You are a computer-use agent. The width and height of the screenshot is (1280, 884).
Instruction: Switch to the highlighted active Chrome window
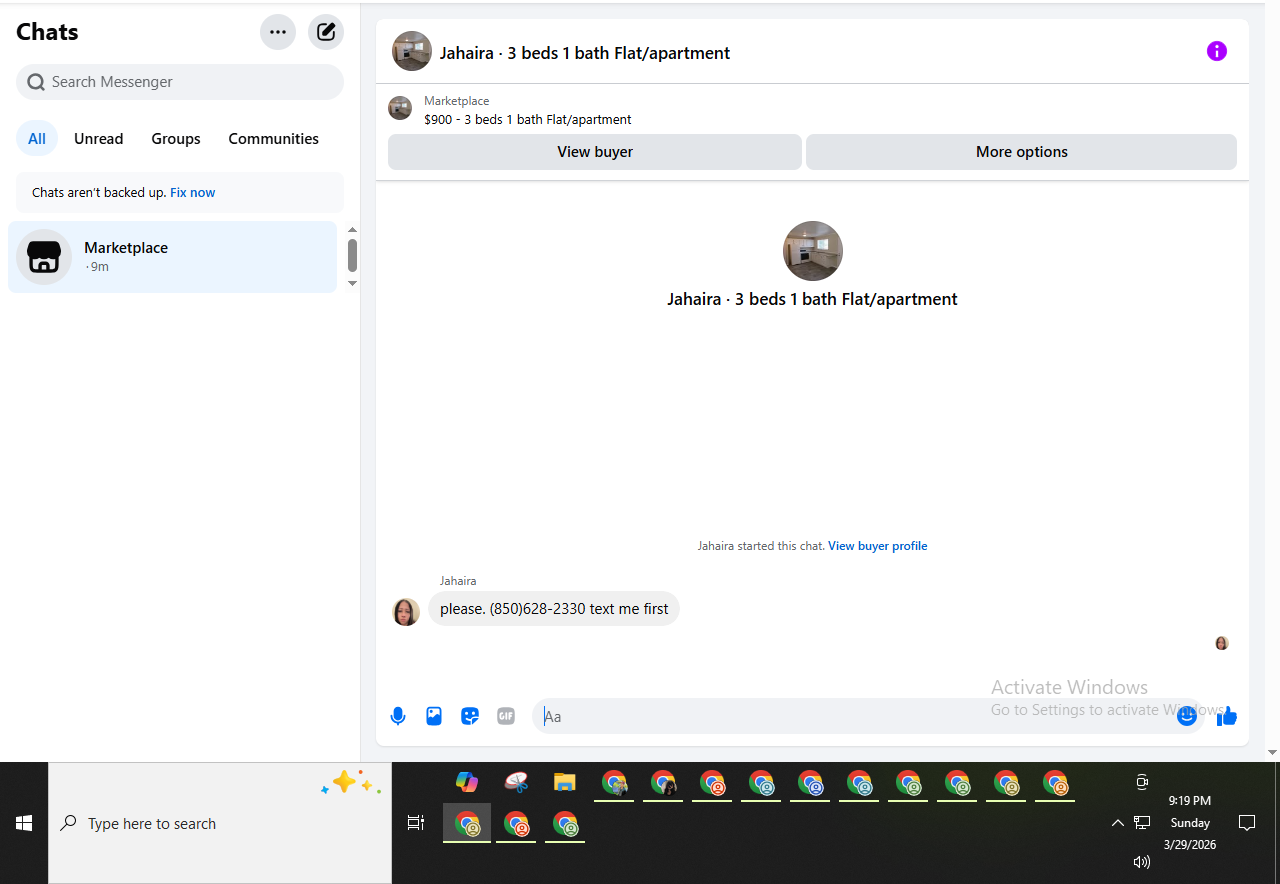(x=467, y=824)
